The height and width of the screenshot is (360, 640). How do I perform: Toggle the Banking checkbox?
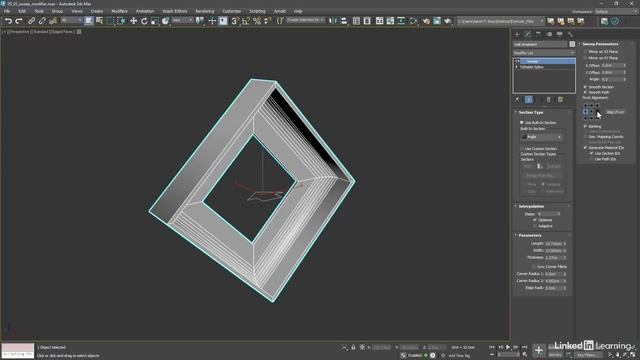point(585,127)
